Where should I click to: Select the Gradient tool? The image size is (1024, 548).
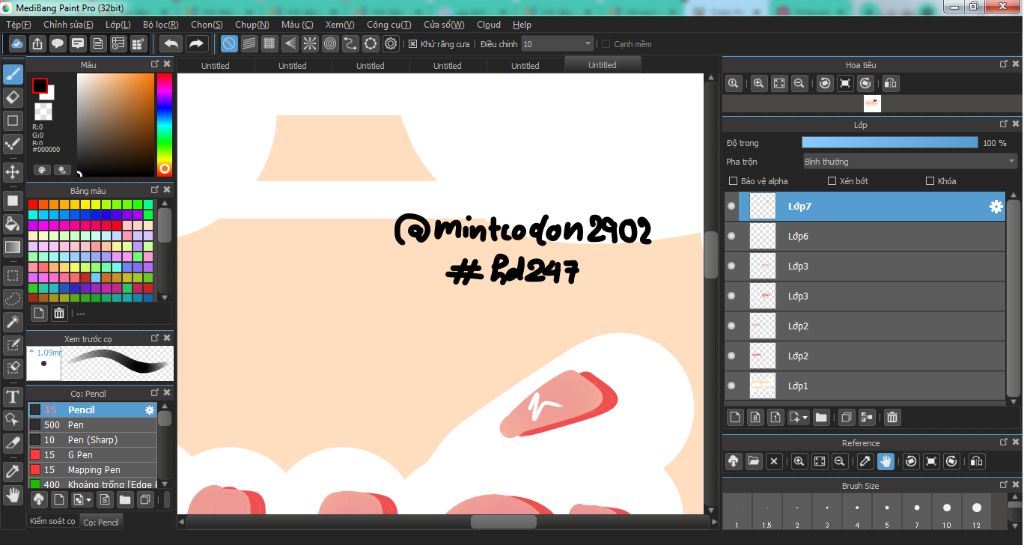pos(12,247)
